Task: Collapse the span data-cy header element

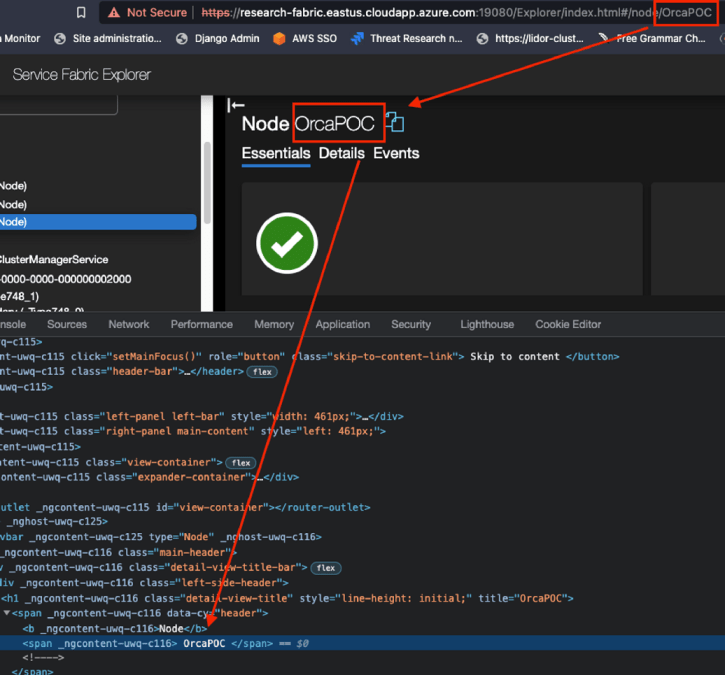Action: pyautogui.click(x=6, y=613)
